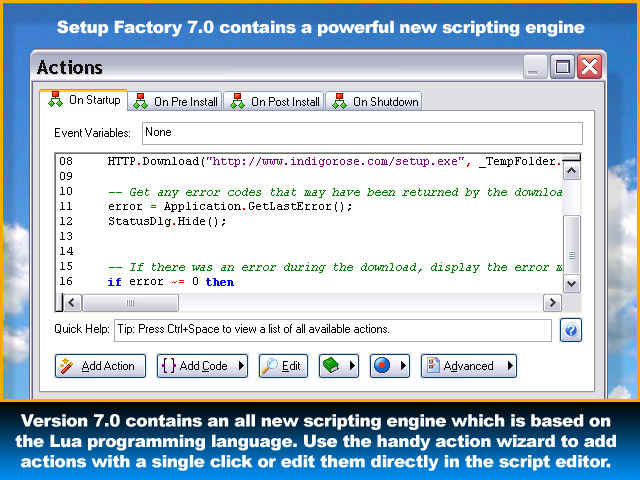Screen dimensions: 640x480
Task: Click the magic wand icon on Add Action
Action: tap(67, 366)
